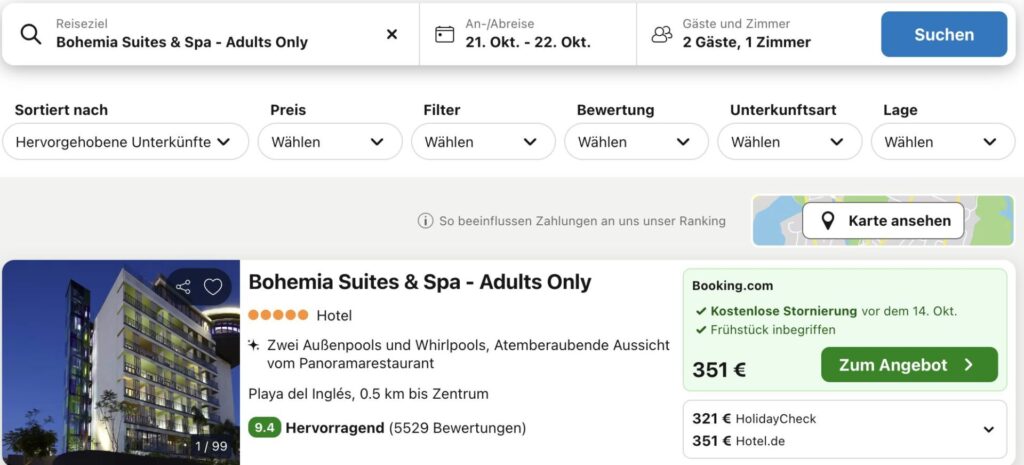This screenshot has height=465, width=1024.
Task: Expand more price offers chevron
Action: click(x=989, y=430)
